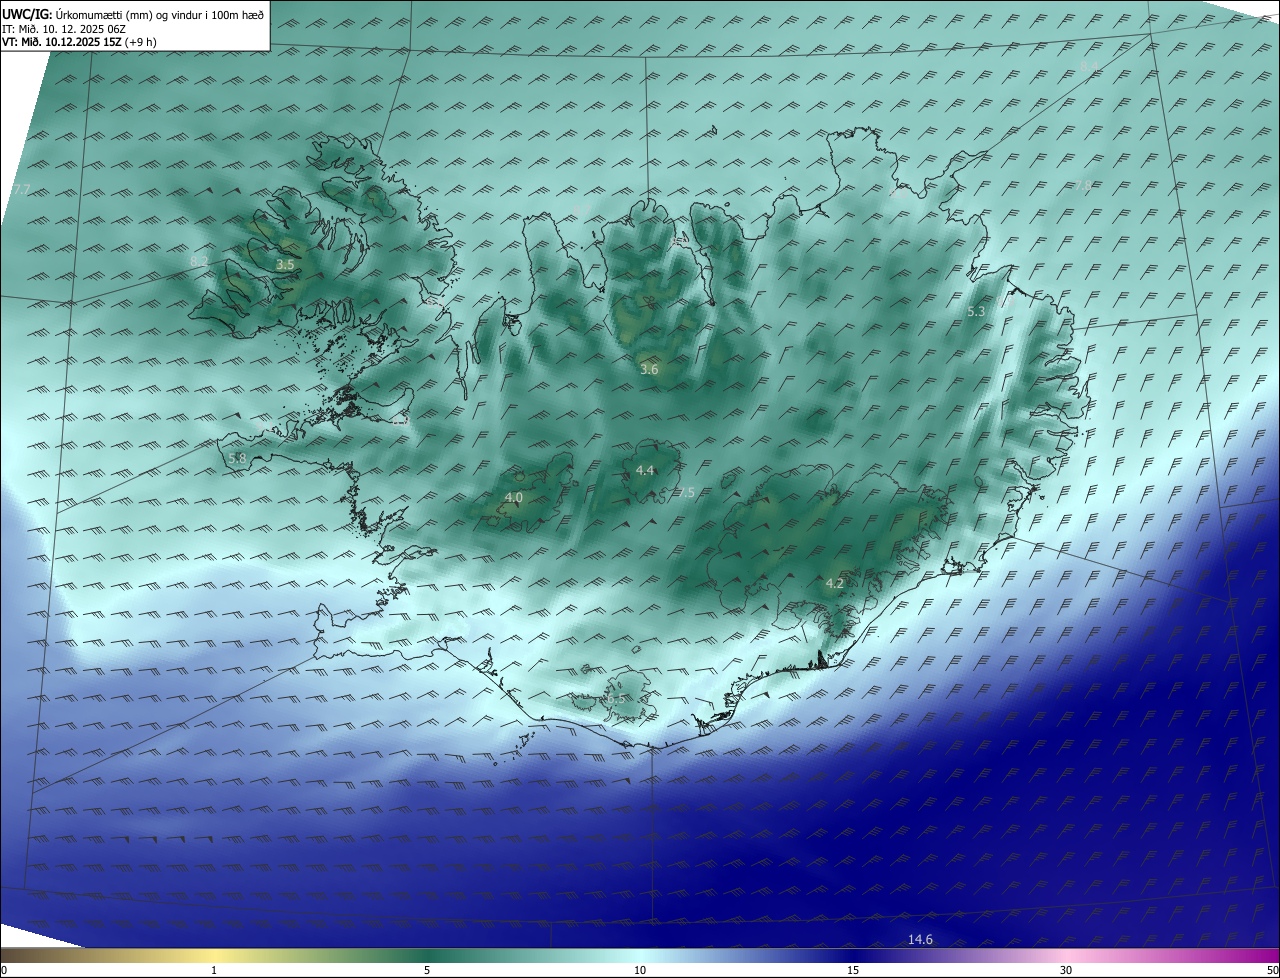The image size is (1280, 978).
Task: Click the color scale tick labeled 15
Action: coord(853,971)
